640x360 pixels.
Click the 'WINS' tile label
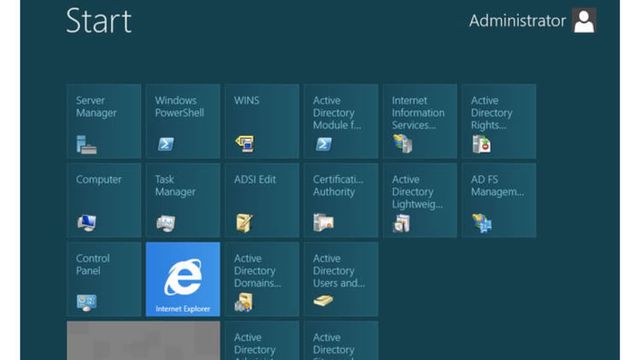coord(247,100)
